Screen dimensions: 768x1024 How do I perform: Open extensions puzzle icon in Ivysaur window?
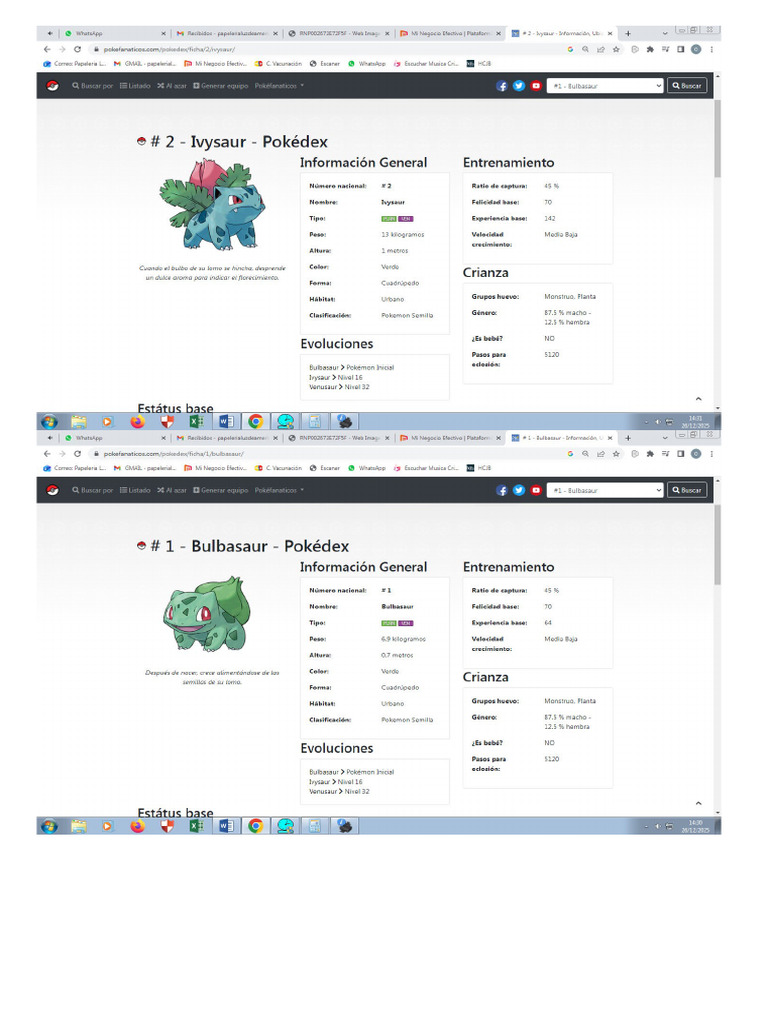[650, 49]
